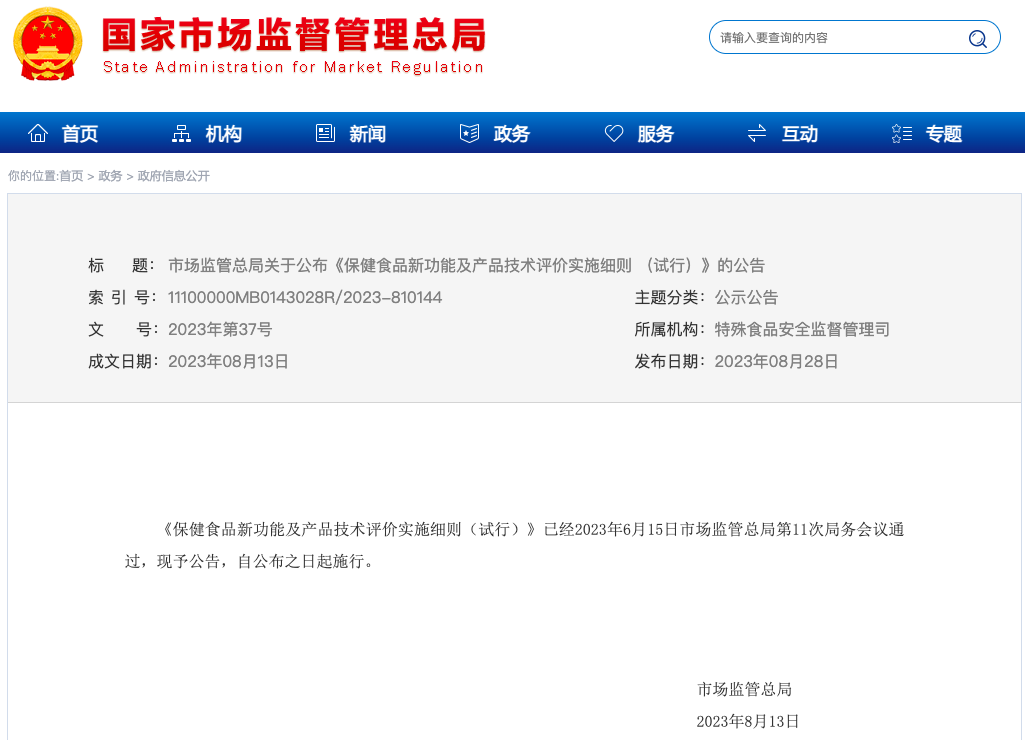The height and width of the screenshot is (740, 1025).
Task: Open the 机构 navigation menu item
Action: coord(224,134)
